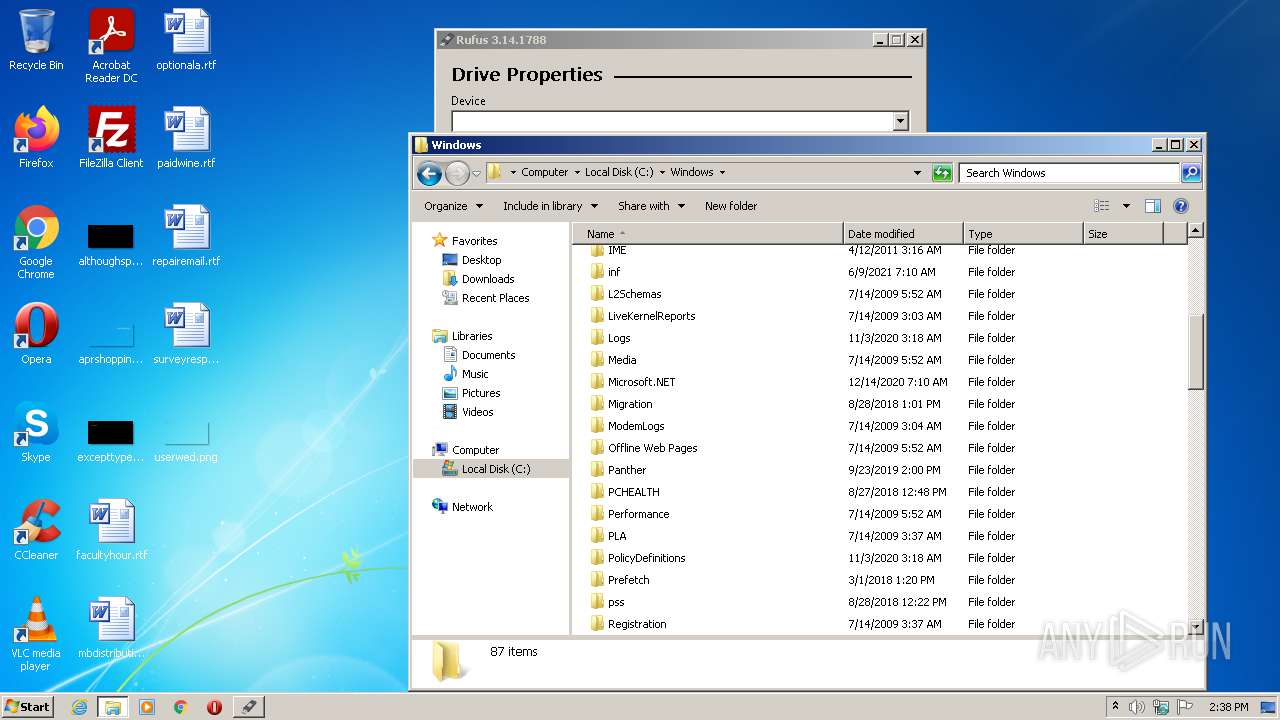
Task: Open the Share with dropdown
Action: pyautogui.click(x=651, y=206)
